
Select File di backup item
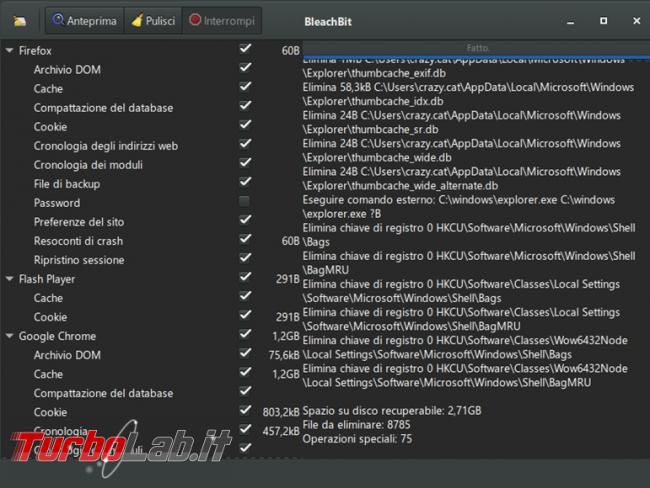[67, 184]
